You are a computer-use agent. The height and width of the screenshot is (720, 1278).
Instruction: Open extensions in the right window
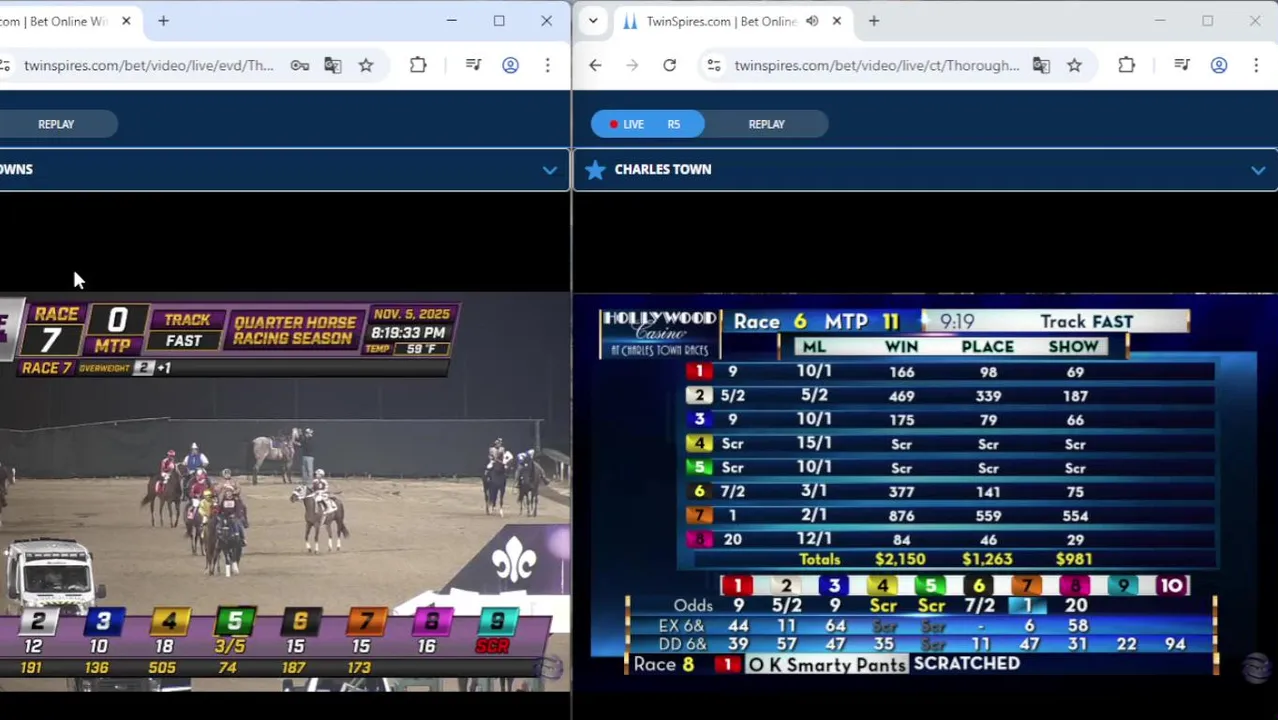click(1126, 65)
